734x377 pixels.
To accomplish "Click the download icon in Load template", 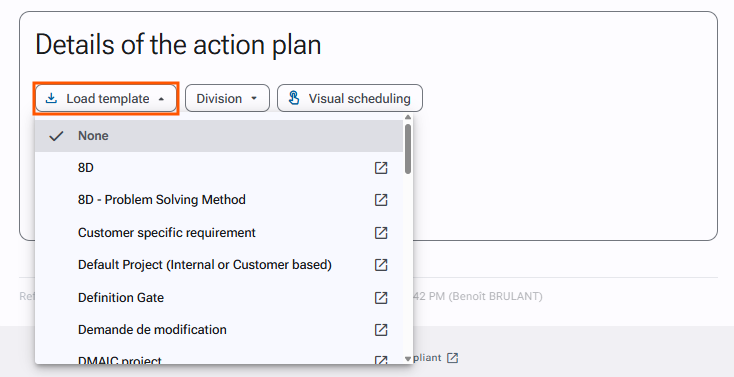I will [x=51, y=98].
